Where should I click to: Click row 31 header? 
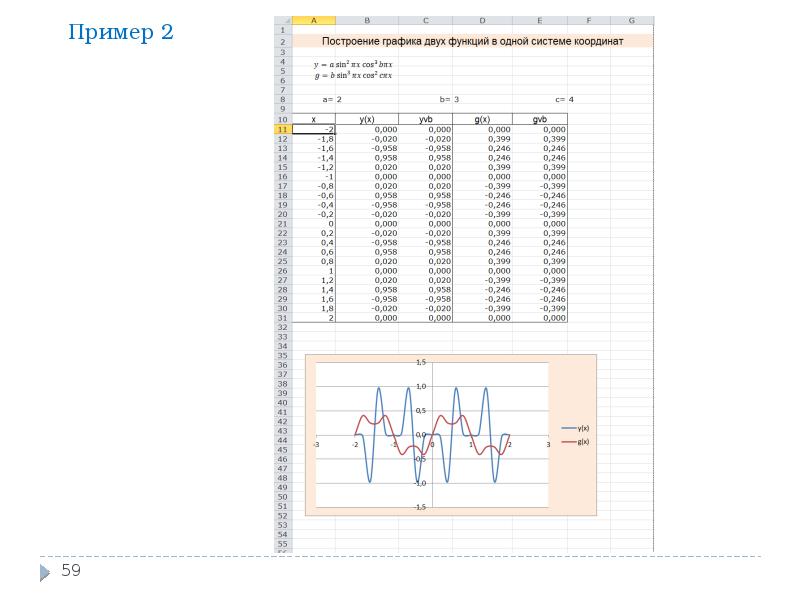282,317
